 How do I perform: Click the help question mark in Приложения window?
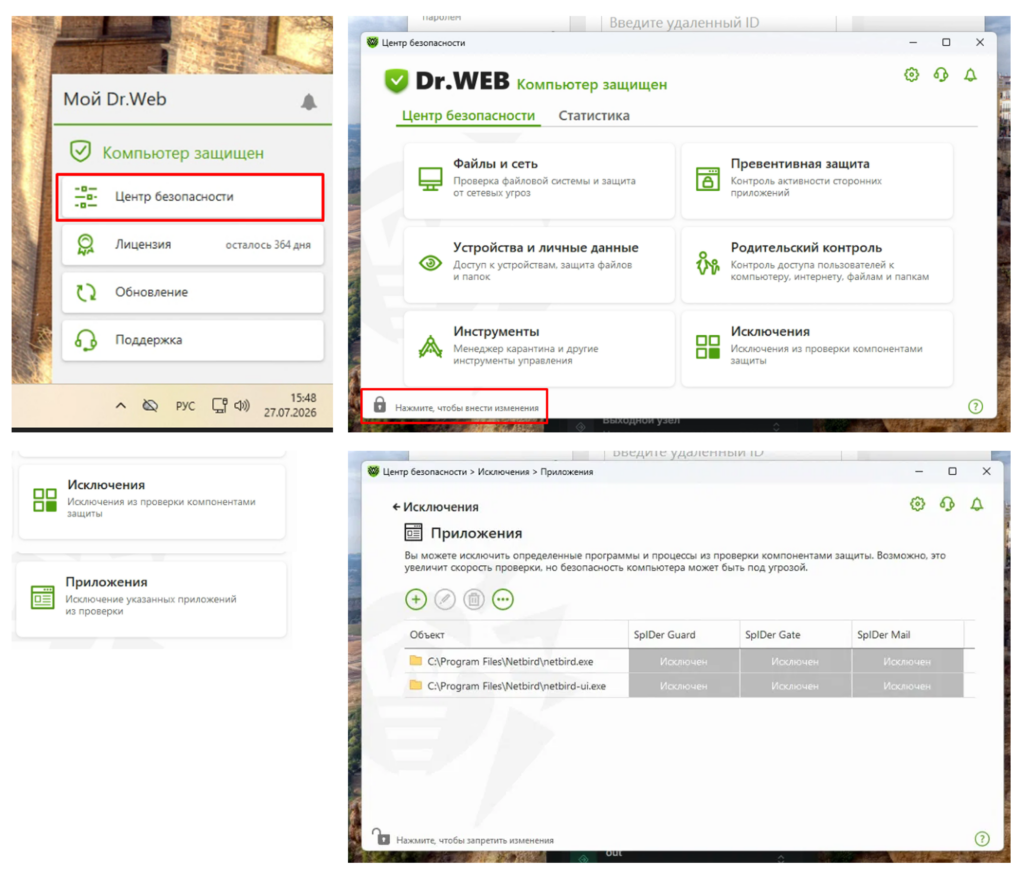(x=982, y=839)
